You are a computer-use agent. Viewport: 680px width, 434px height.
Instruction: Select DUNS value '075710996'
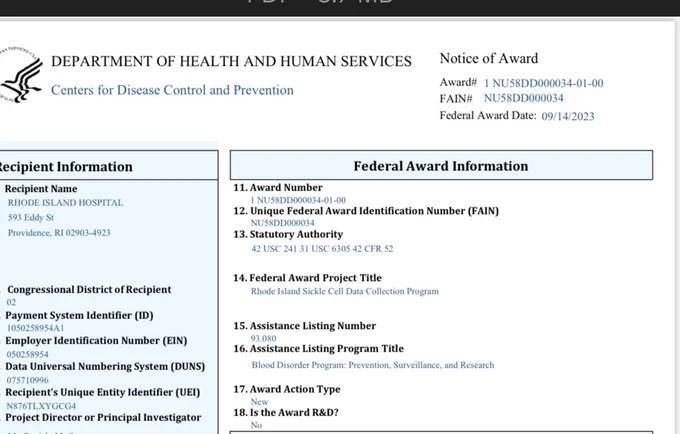point(28,380)
